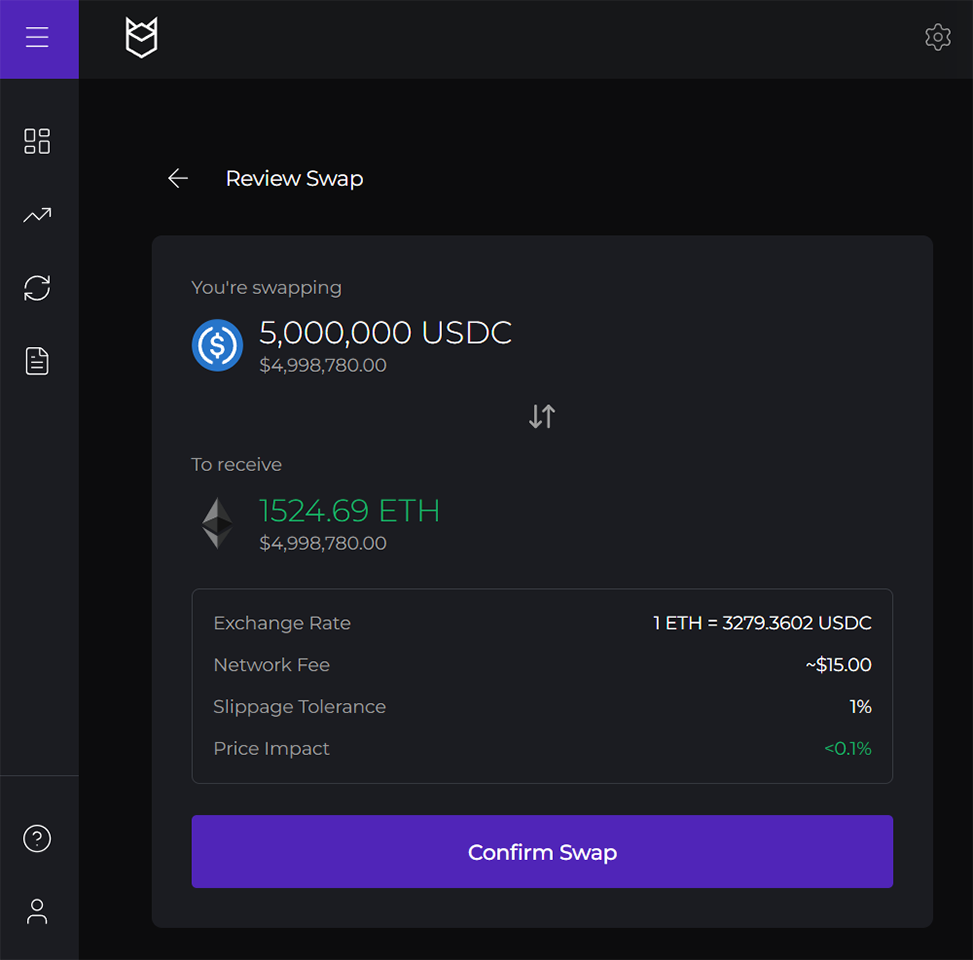
Task: Open the document history icon
Action: (x=37, y=361)
